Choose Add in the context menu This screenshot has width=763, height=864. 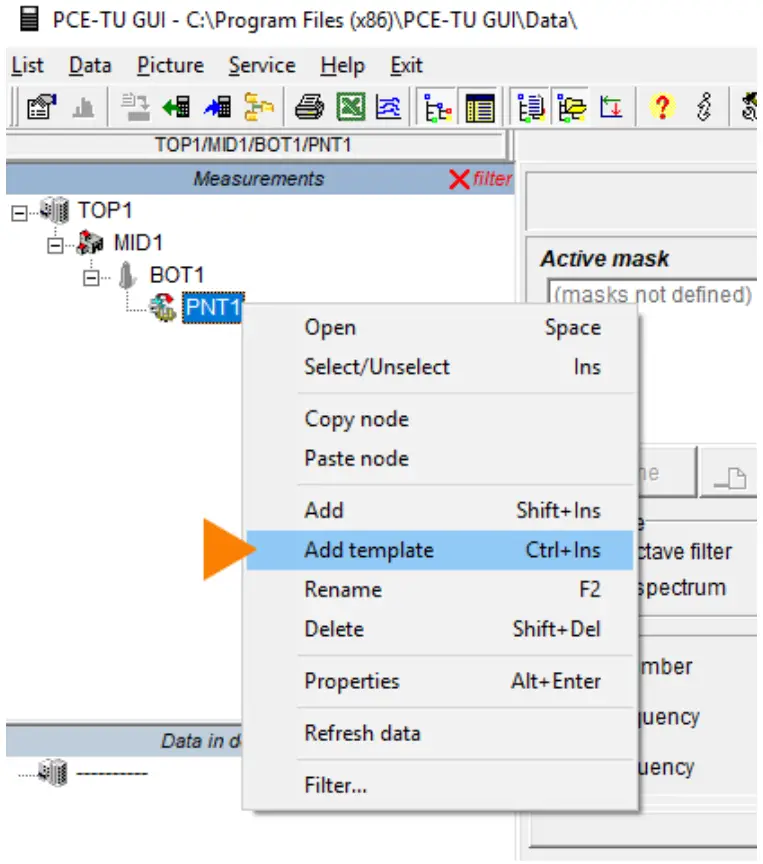click(x=440, y=511)
